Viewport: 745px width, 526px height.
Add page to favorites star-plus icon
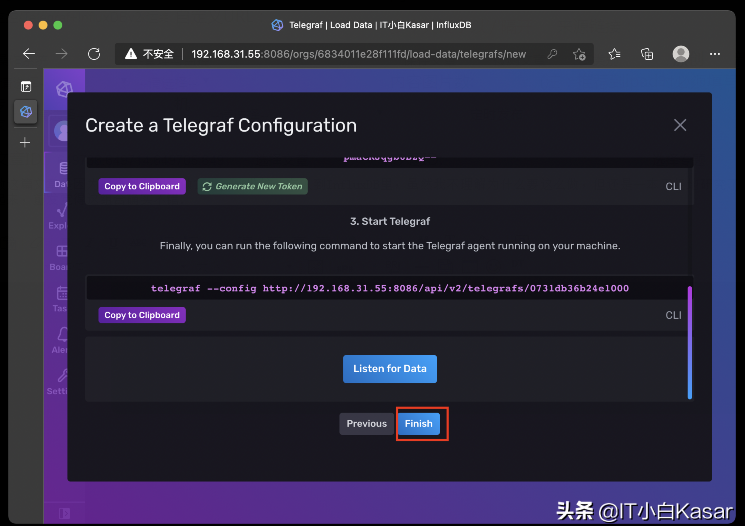pos(579,54)
